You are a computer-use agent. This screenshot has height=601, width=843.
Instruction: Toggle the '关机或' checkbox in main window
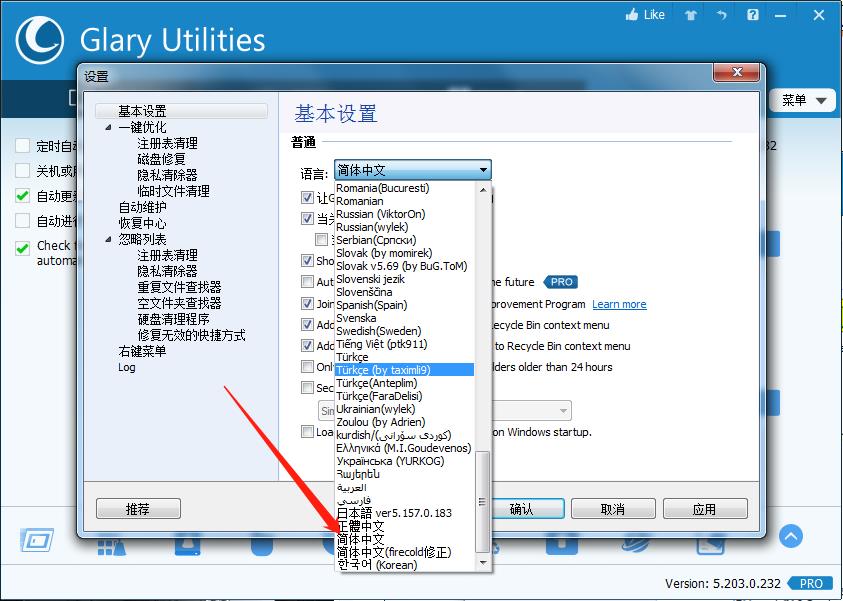23,171
